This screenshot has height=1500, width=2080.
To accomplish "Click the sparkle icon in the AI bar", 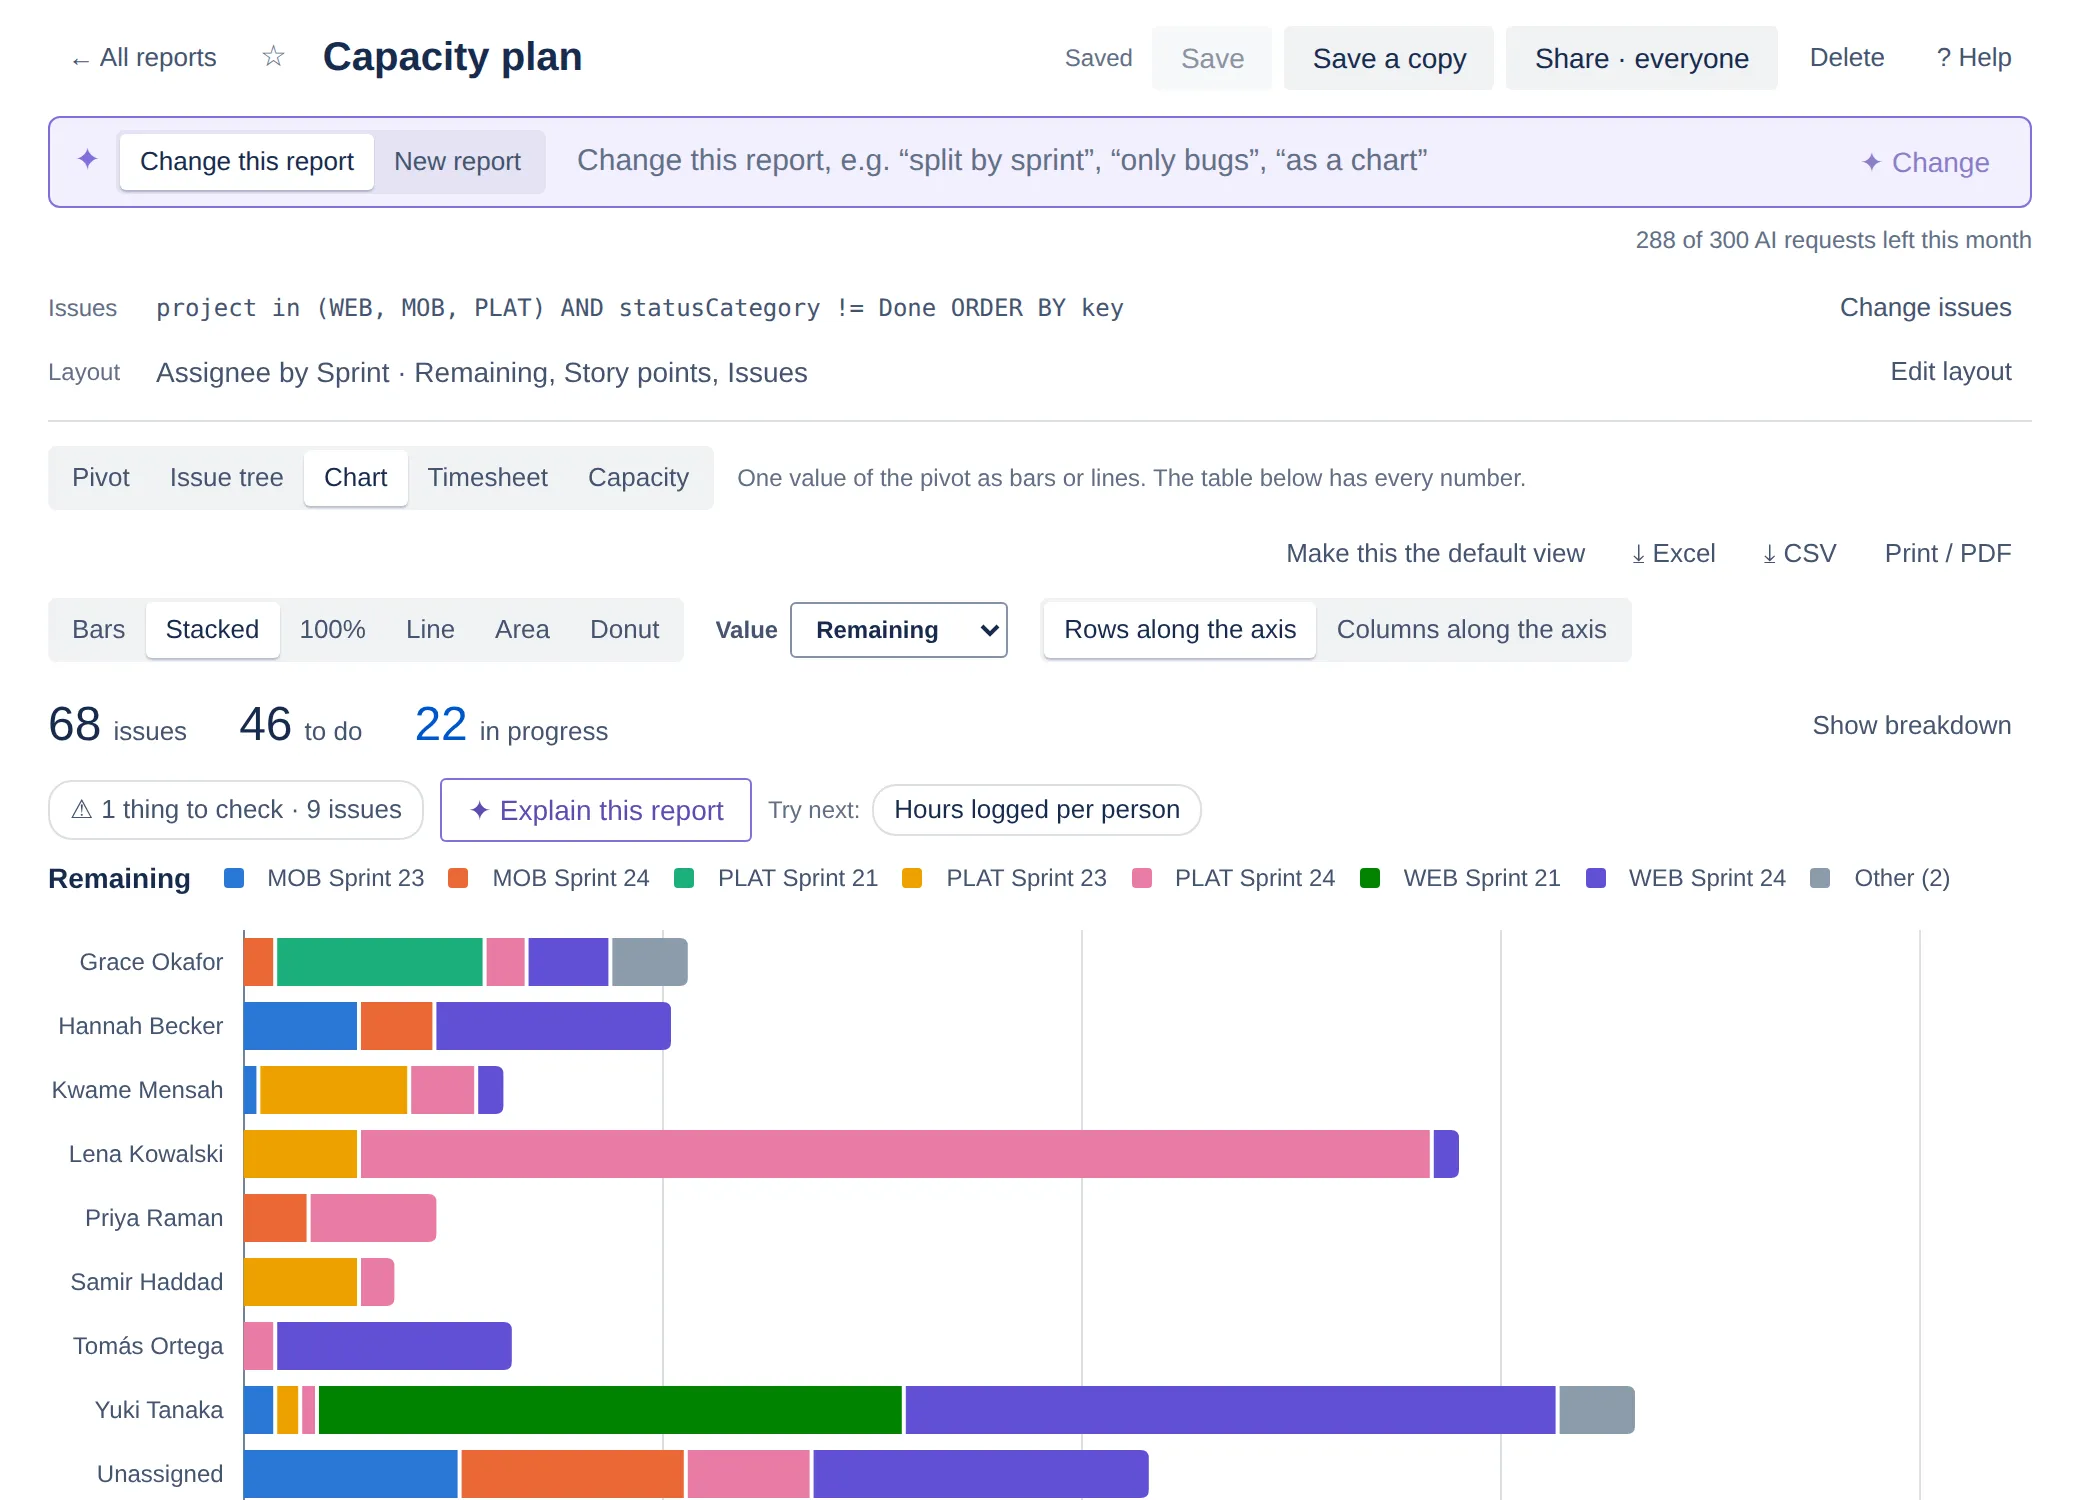I will tap(88, 160).
